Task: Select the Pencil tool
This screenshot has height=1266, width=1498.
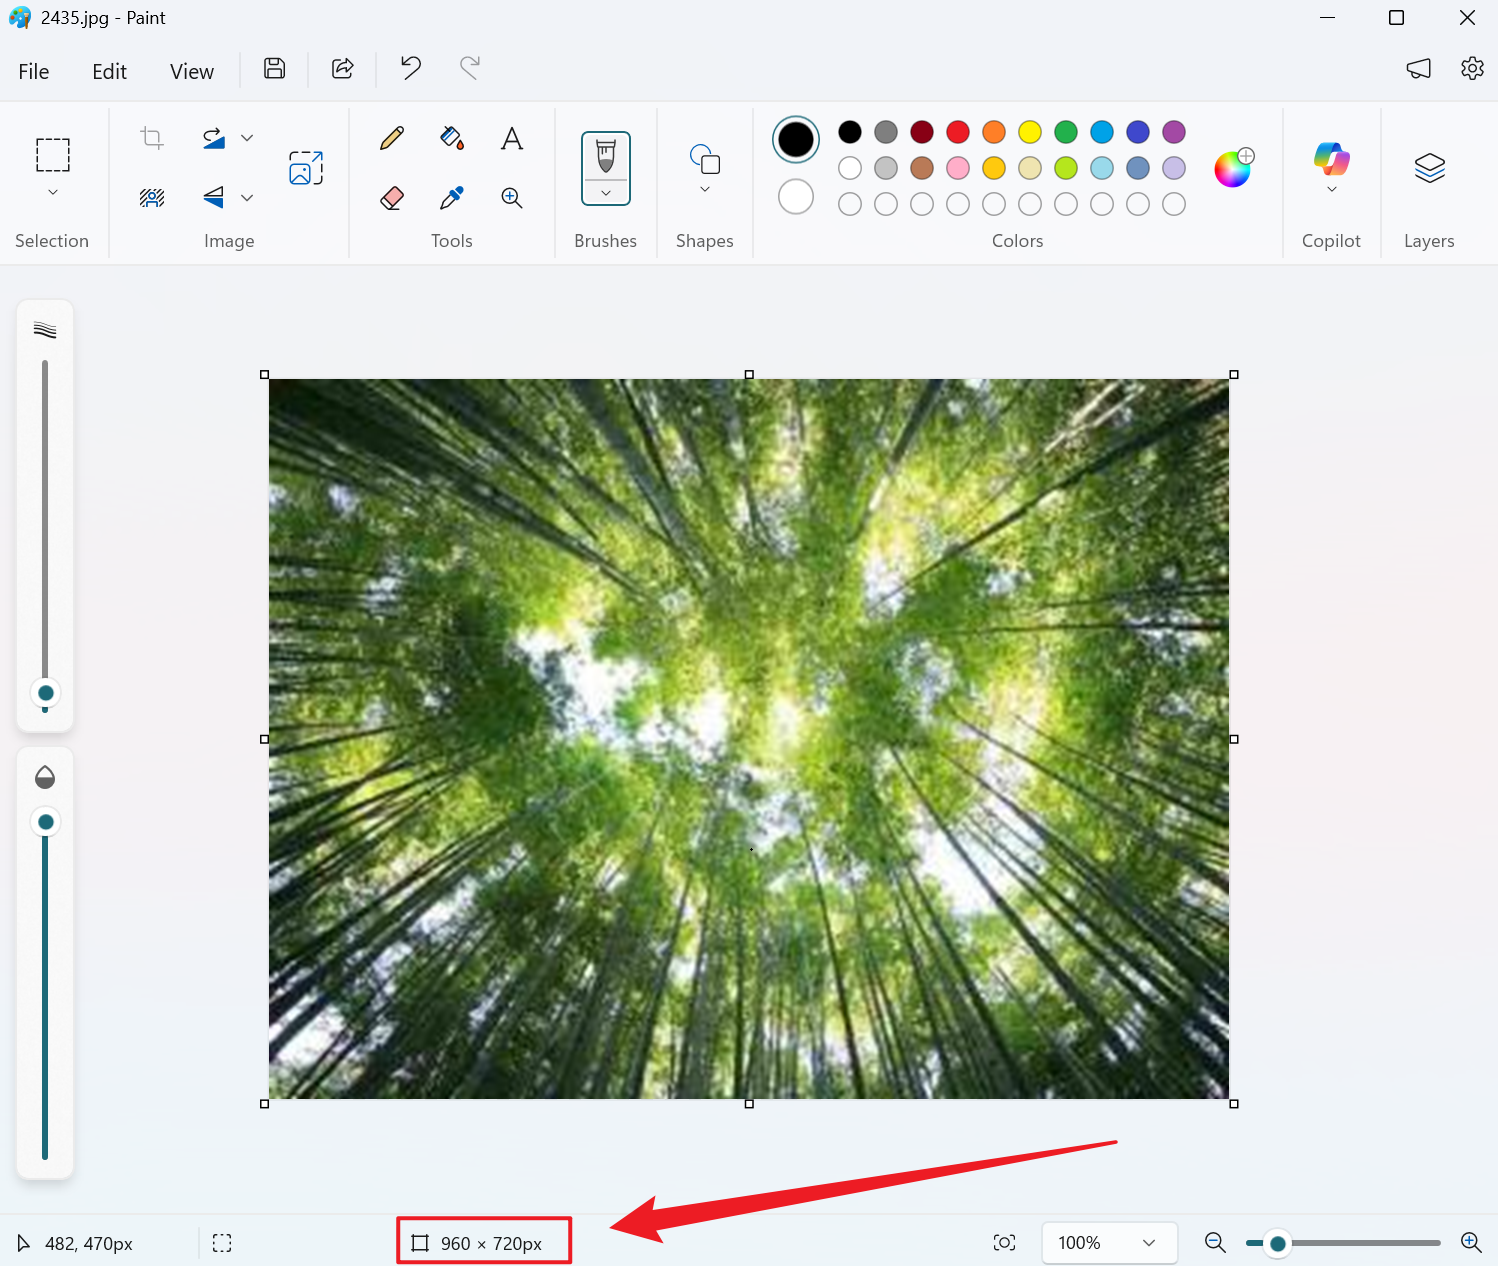Action: 392,138
